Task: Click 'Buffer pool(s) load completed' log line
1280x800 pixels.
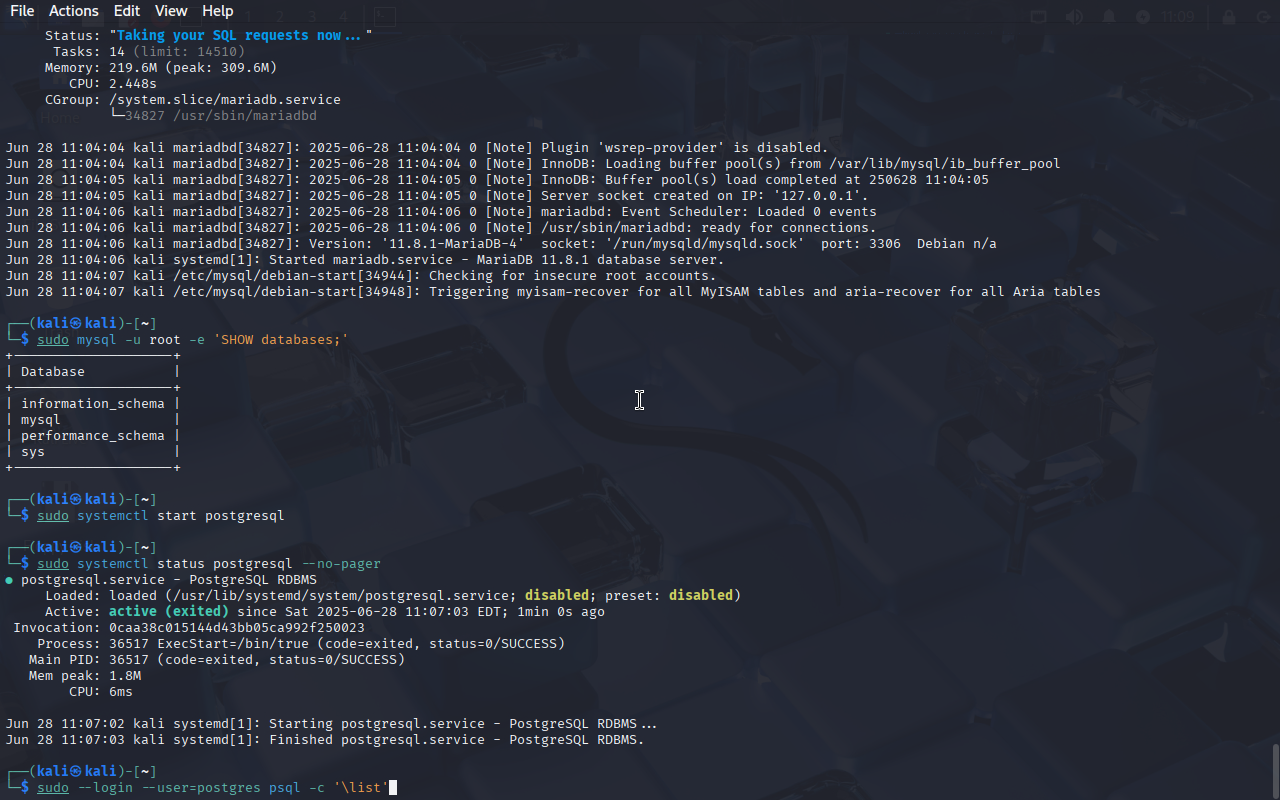Action: (497, 180)
